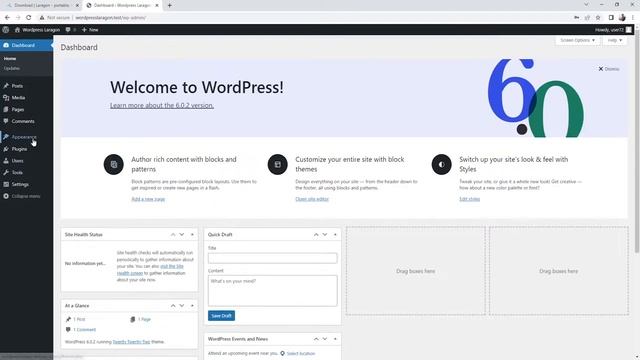Toggle Site Health Status panel collapse
The height and width of the screenshot is (360, 640).
[192, 235]
